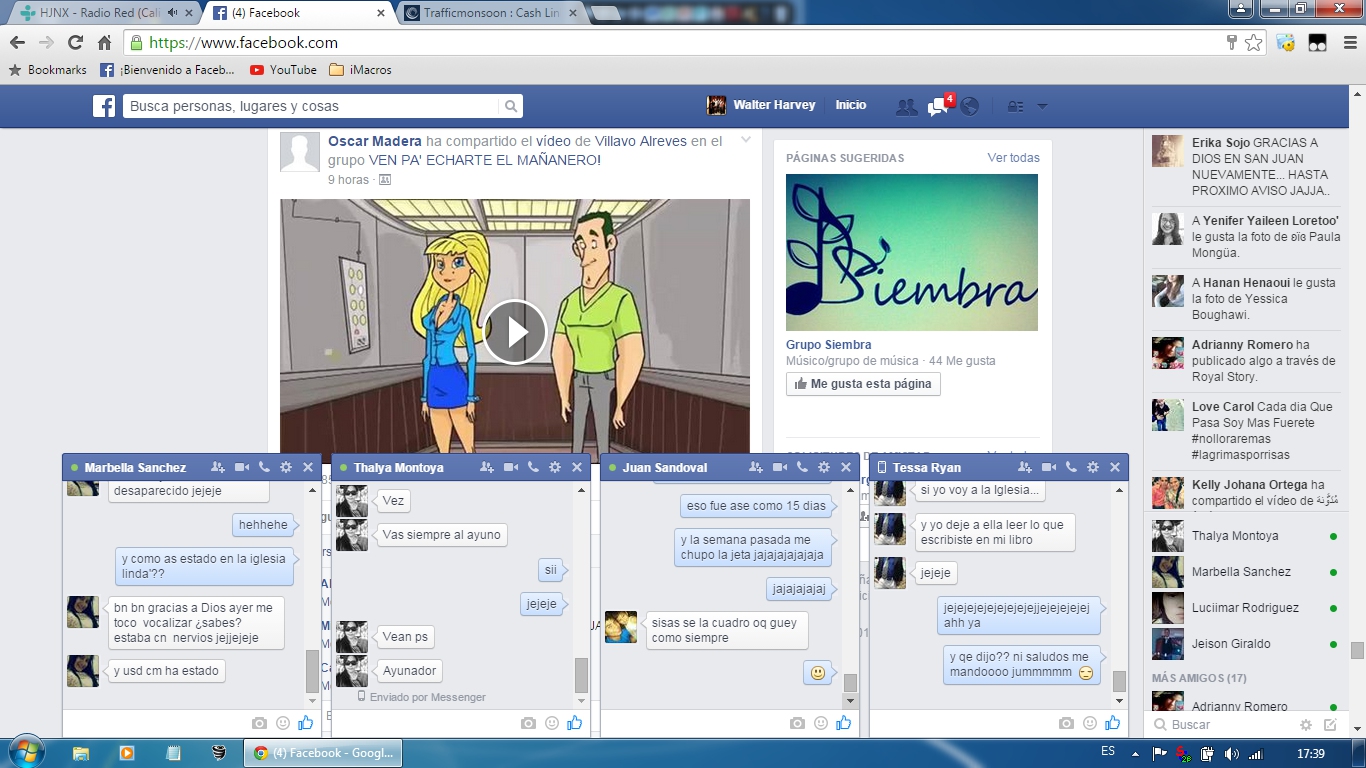Image resolution: width=1366 pixels, height=768 pixels.
Task: Open chat sidebar options gear
Action: tap(1306, 725)
